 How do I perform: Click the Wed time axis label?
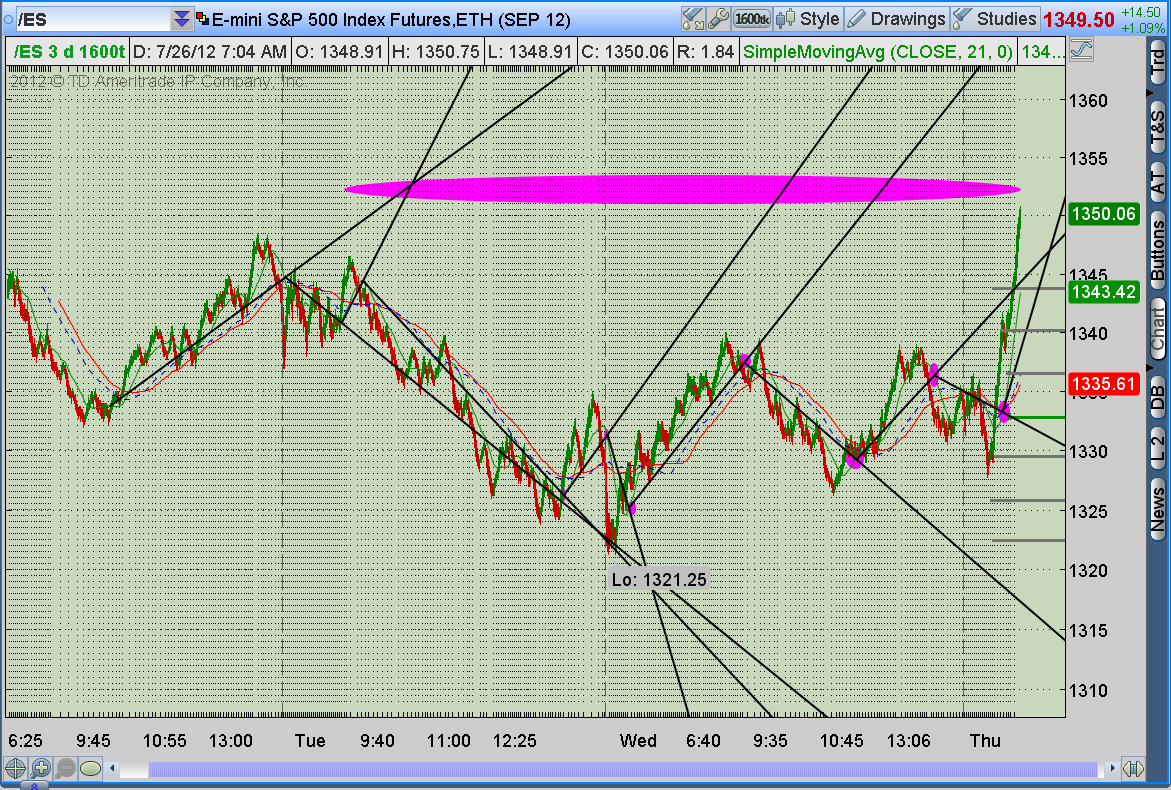638,741
